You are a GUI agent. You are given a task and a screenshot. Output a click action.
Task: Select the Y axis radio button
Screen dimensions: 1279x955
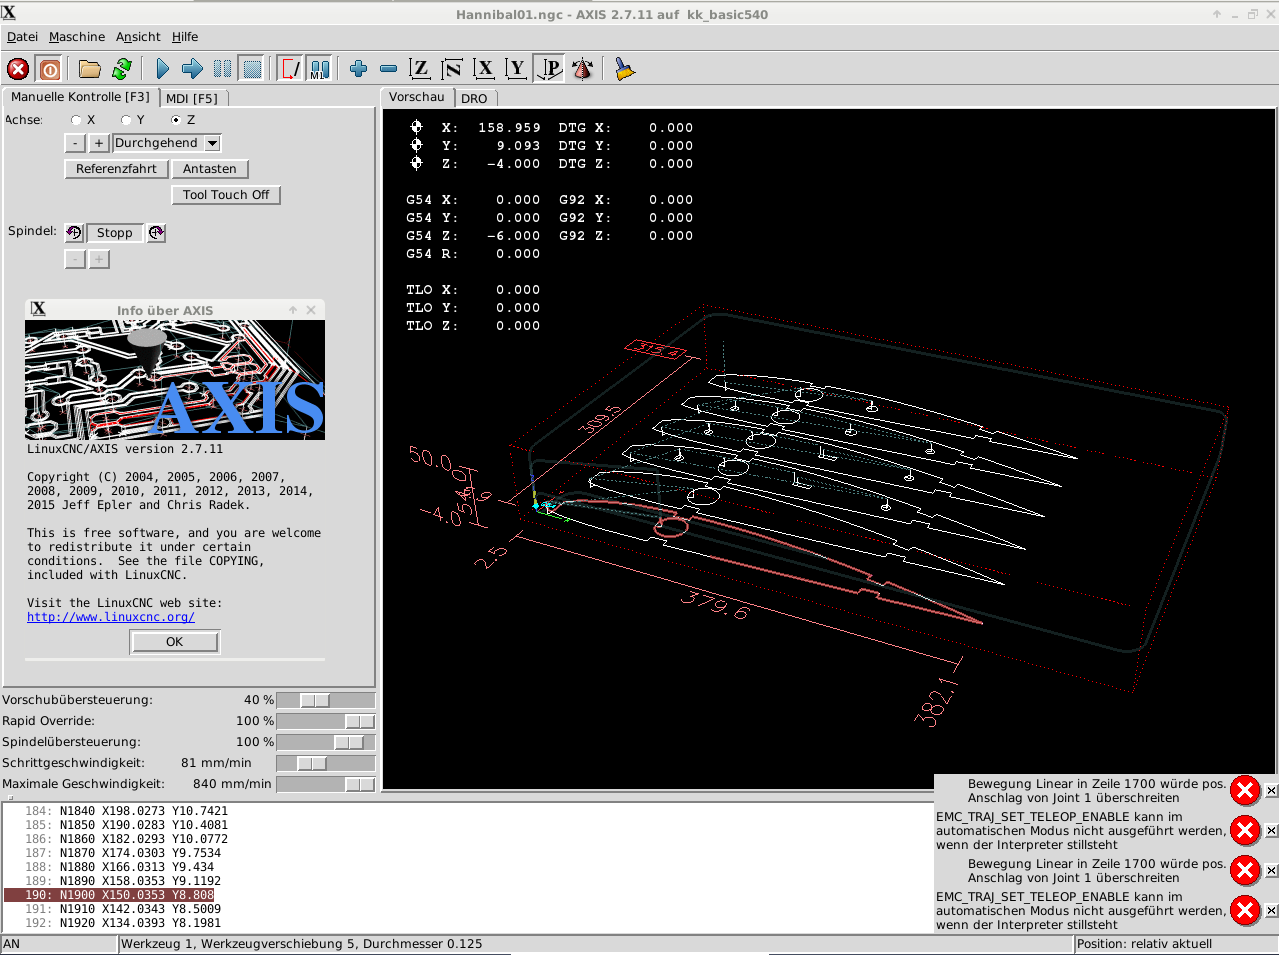pos(126,120)
